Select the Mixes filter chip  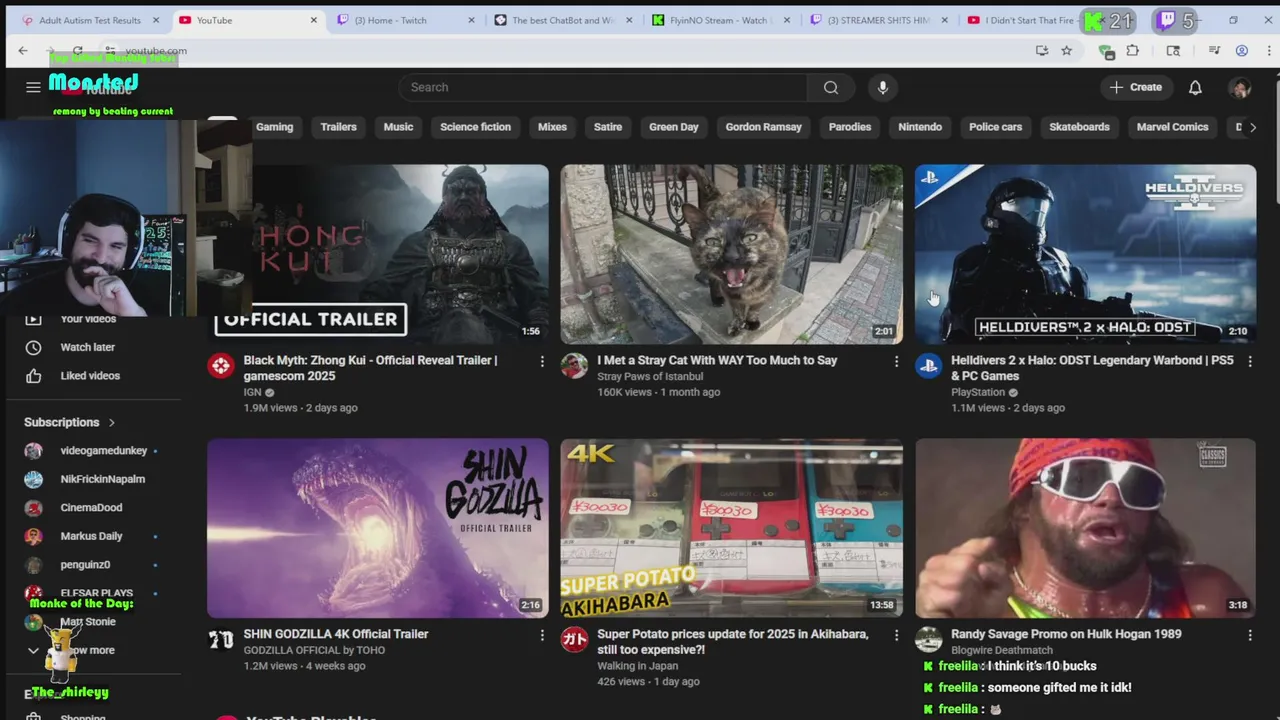click(x=552, y=127)
